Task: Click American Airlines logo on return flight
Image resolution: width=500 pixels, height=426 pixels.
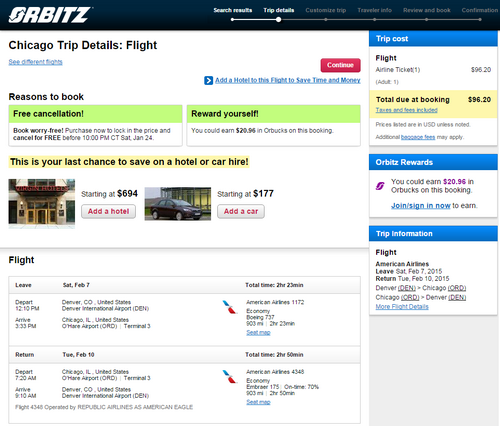Action: pos(229,377)
